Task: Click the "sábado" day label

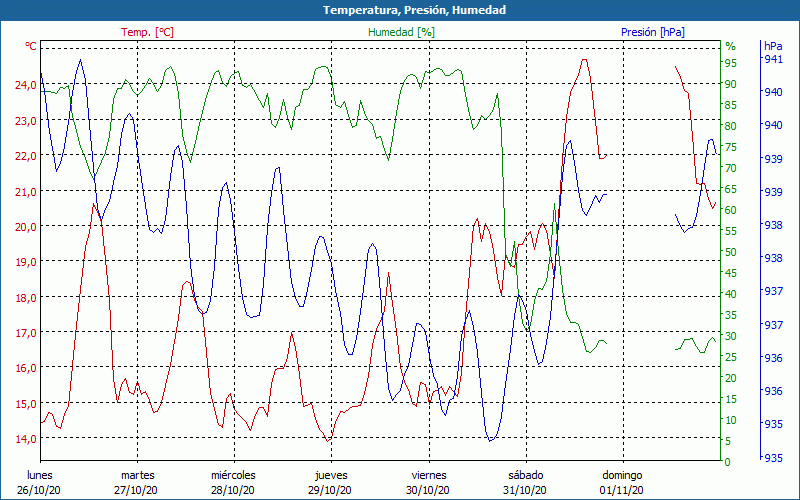Action: click(526, 476)
